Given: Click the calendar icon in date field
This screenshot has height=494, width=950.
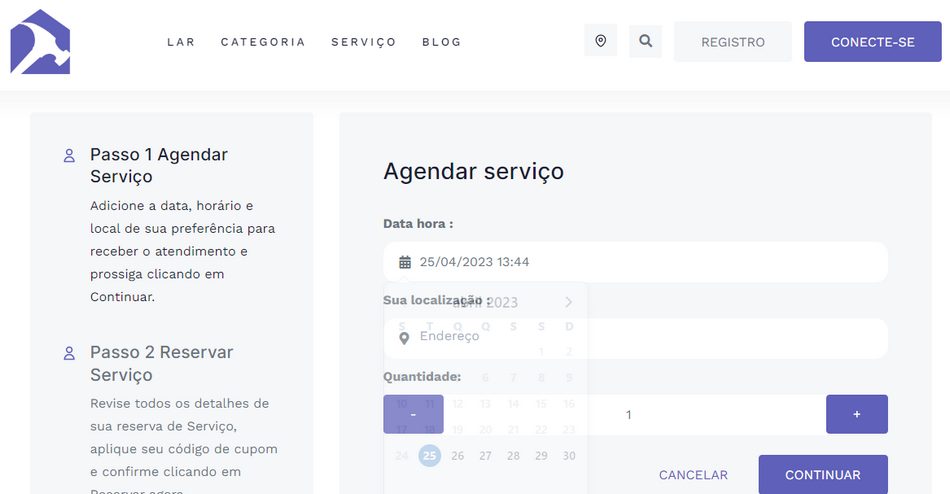Looking at the screenshot, I should [405, 262].
